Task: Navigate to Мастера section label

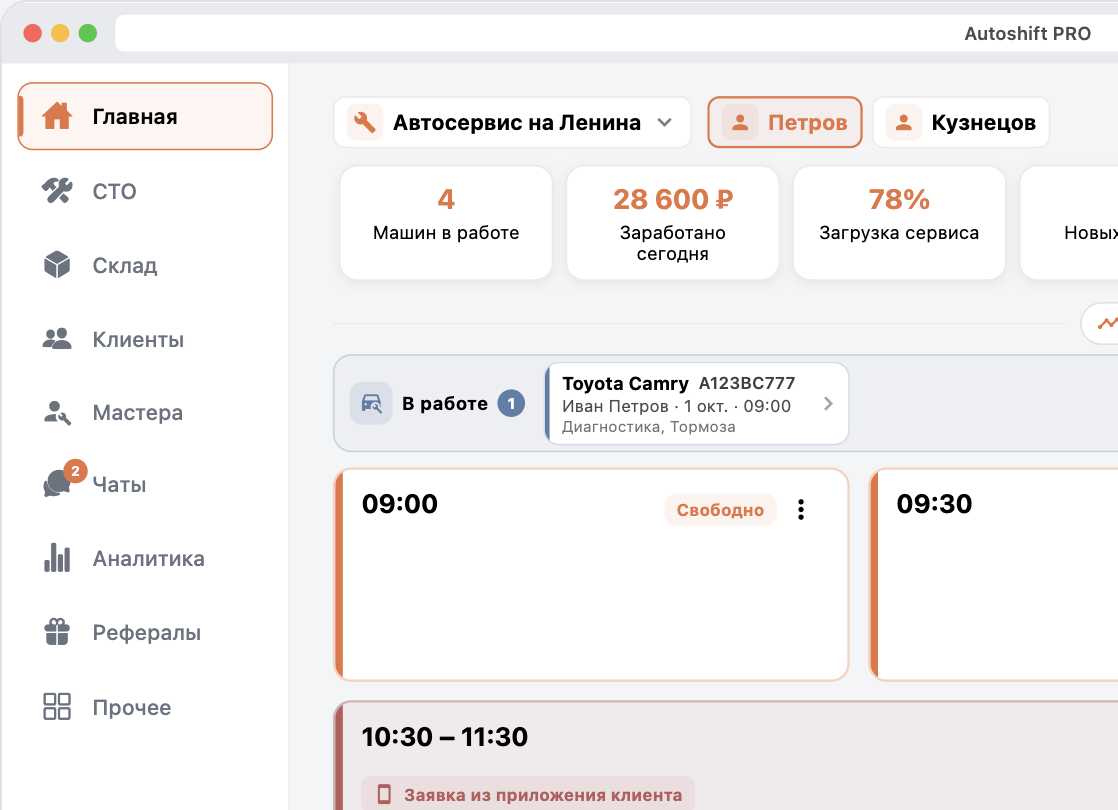Action: click(x=138, y=413)
